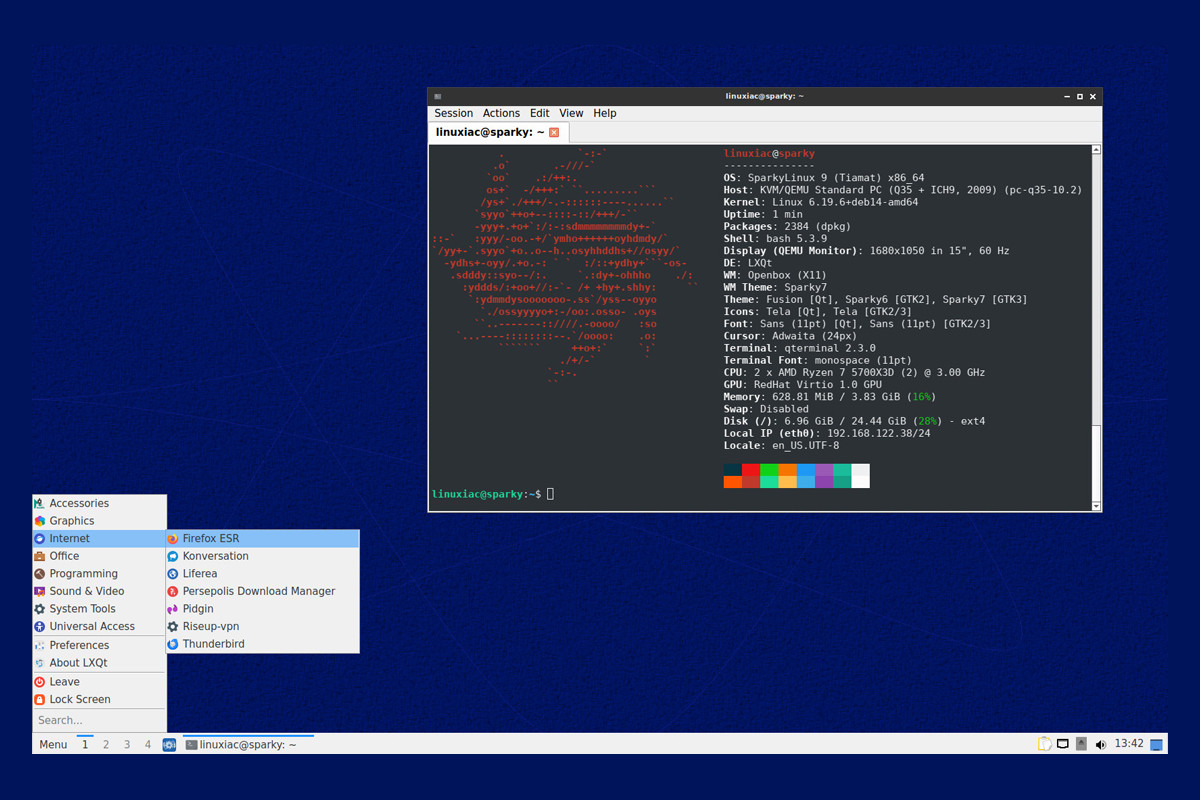Click the 'Local IP (eth0)' line

click(827, 433)
